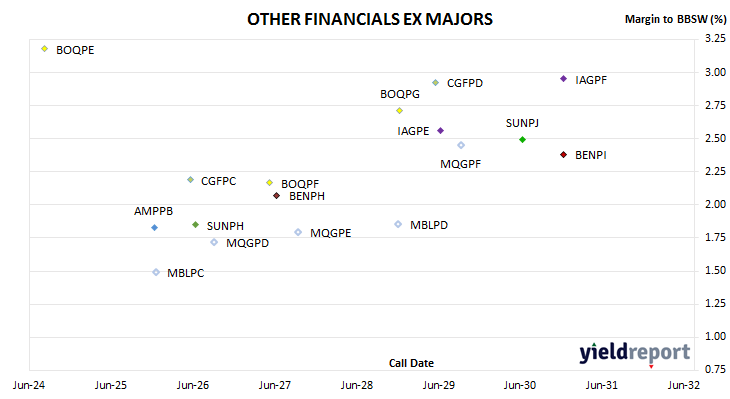The height and width of the screenshot is (399, 730).
Task: Click the Call Date axis label
Action: click(x=411, y=363)
